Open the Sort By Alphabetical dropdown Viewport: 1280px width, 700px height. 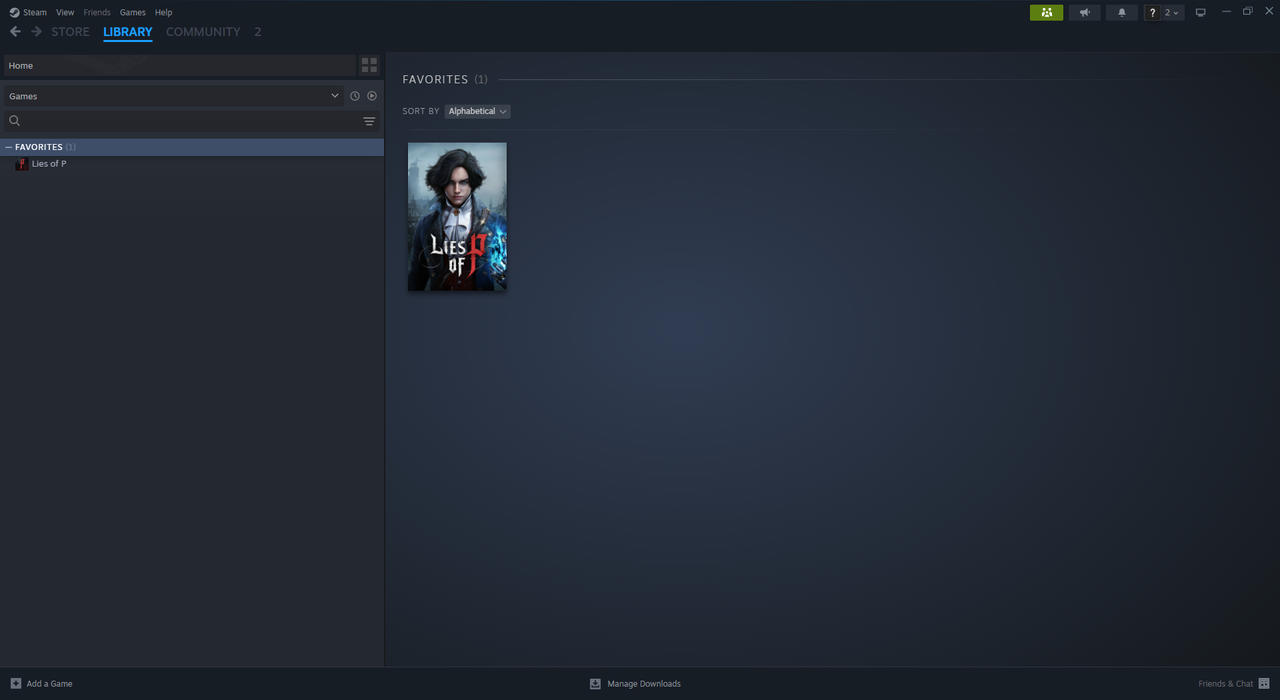(x=477, y=111)
